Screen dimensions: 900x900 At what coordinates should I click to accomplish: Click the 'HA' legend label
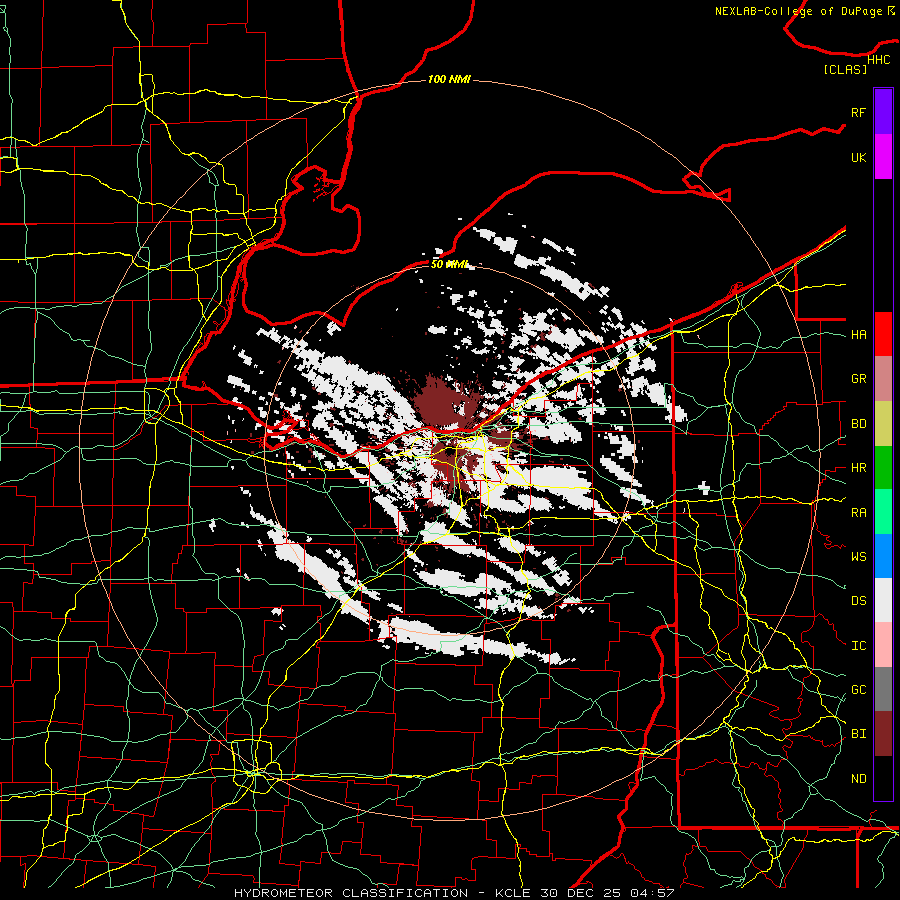(x=858, y=335)
